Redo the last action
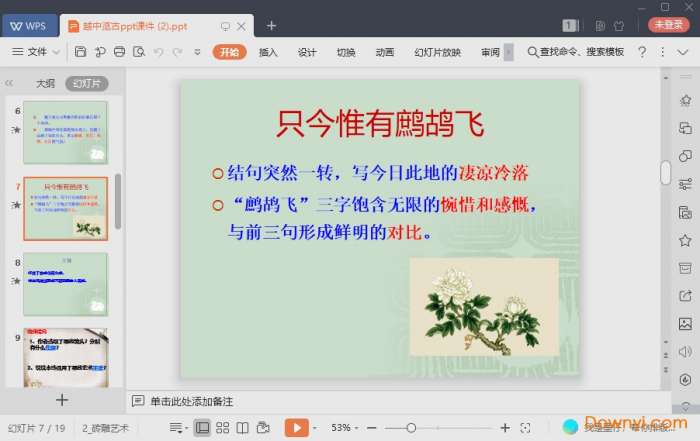700x441 pixels. pos(178,52)
